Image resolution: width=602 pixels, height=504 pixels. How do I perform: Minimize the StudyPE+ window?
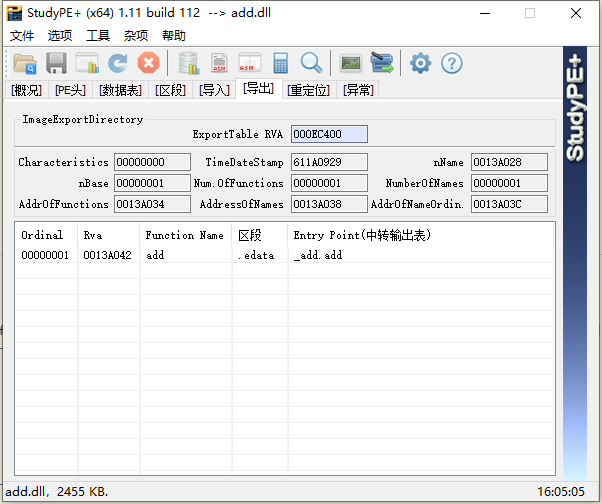(485, 13)
